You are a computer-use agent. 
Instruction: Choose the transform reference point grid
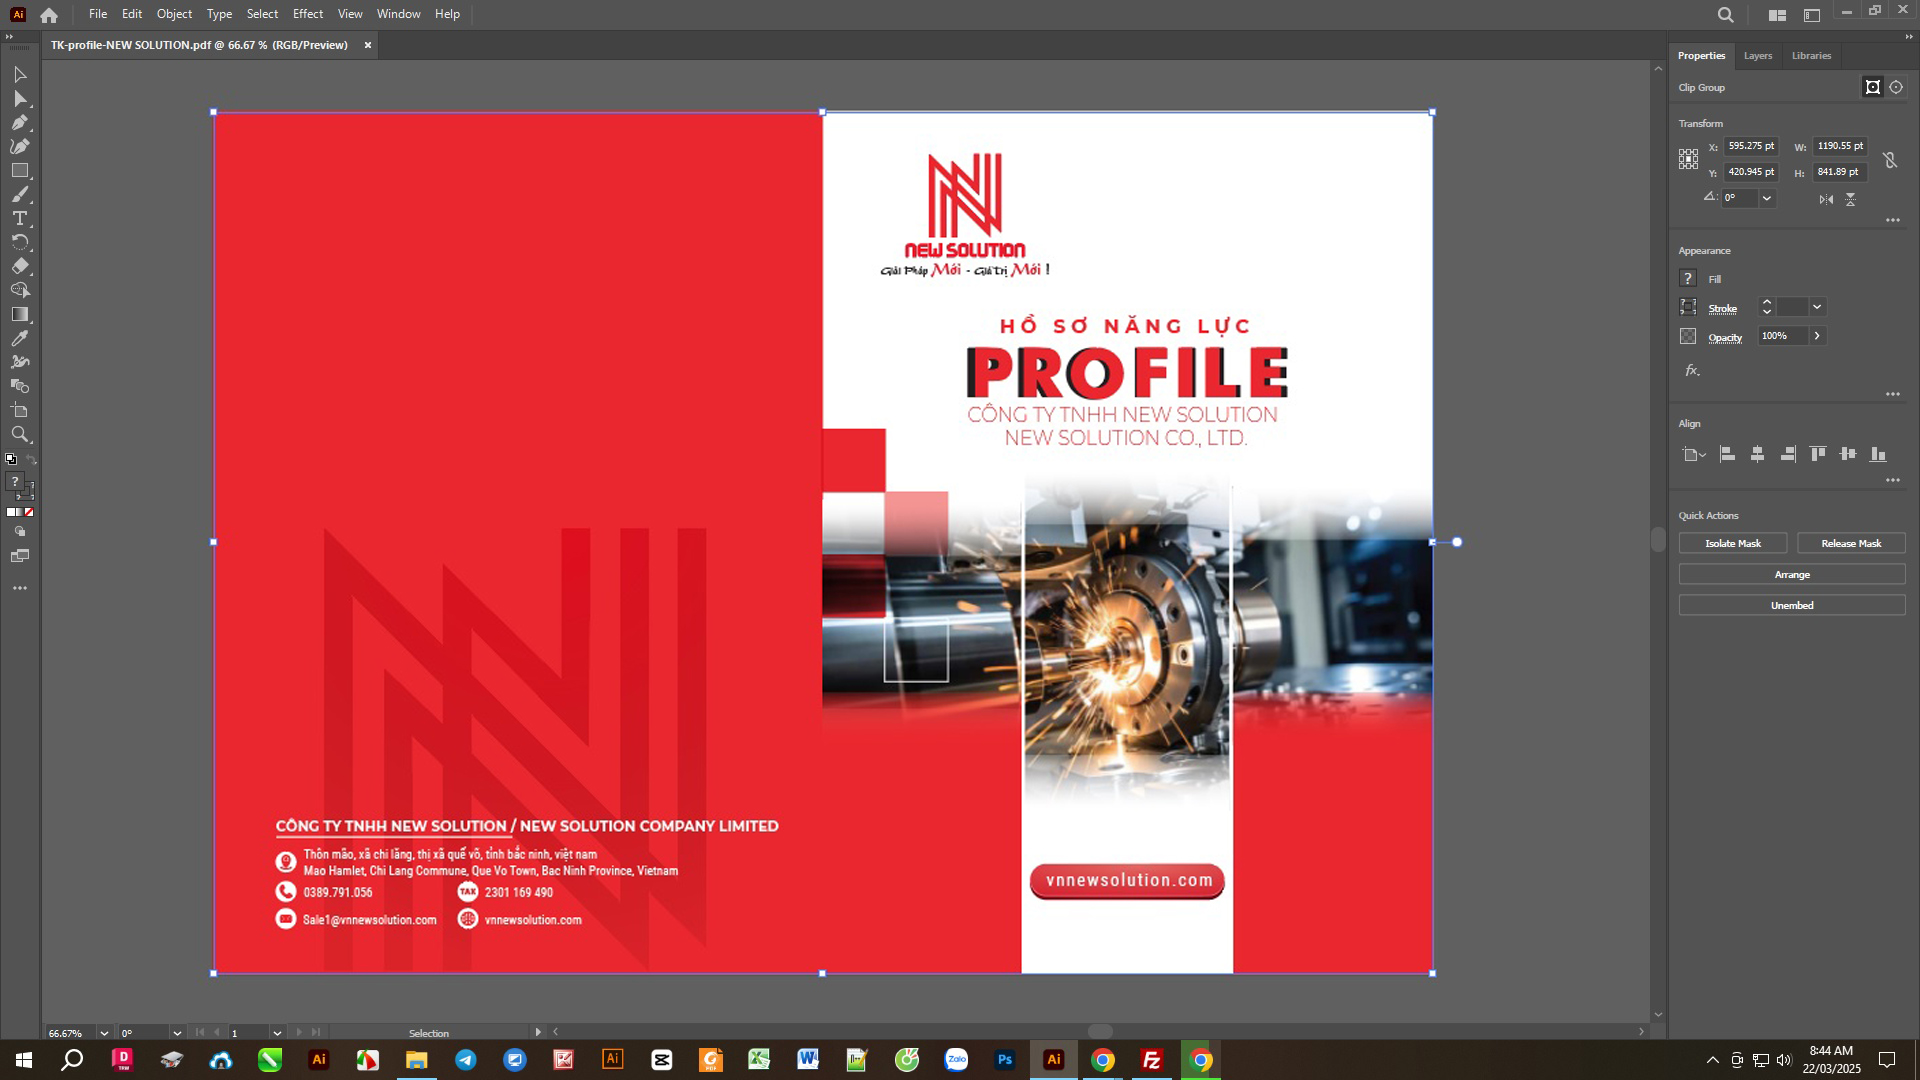[x=1688, y=159]
